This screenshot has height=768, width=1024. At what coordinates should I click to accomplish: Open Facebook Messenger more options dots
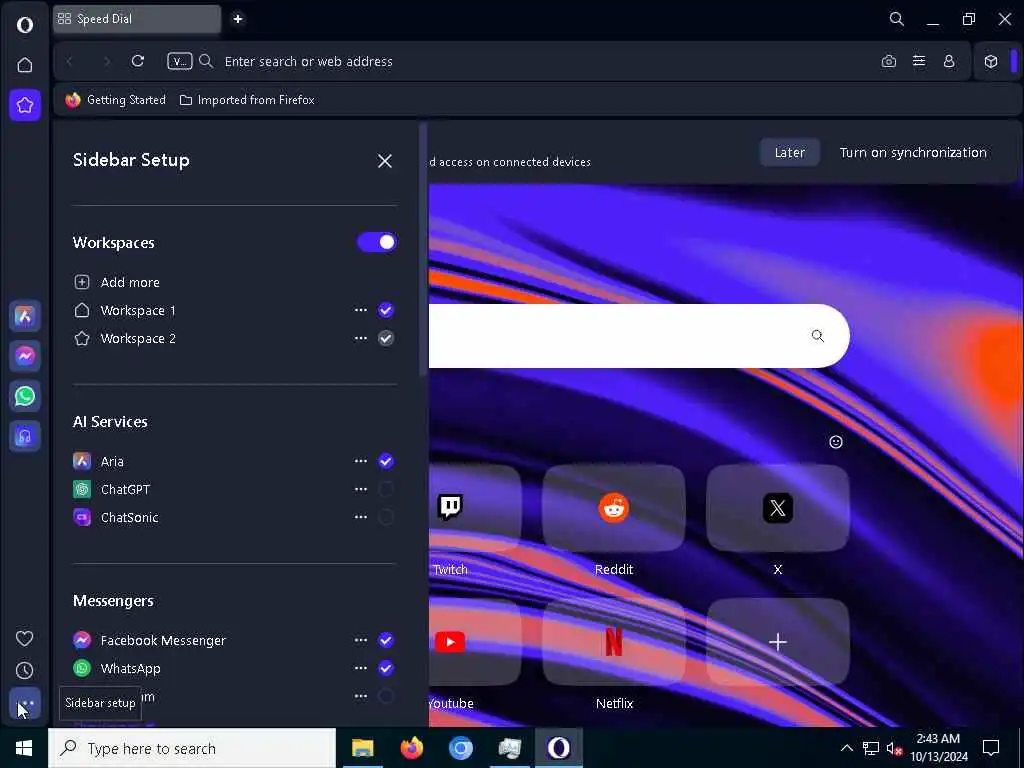(360, 640)
